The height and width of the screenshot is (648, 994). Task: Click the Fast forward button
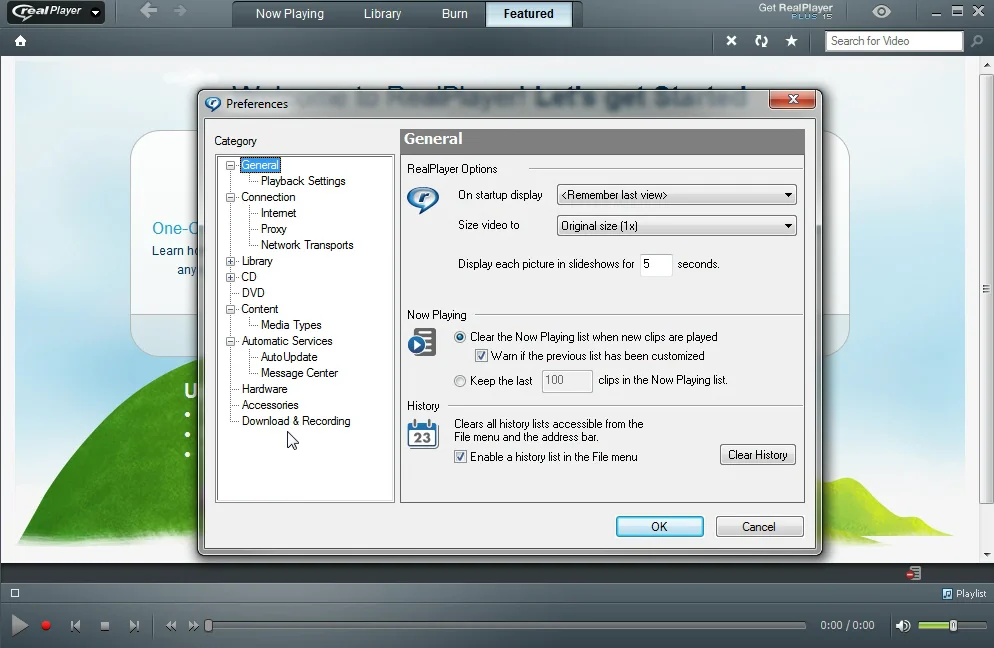click(x=193, y=626)
